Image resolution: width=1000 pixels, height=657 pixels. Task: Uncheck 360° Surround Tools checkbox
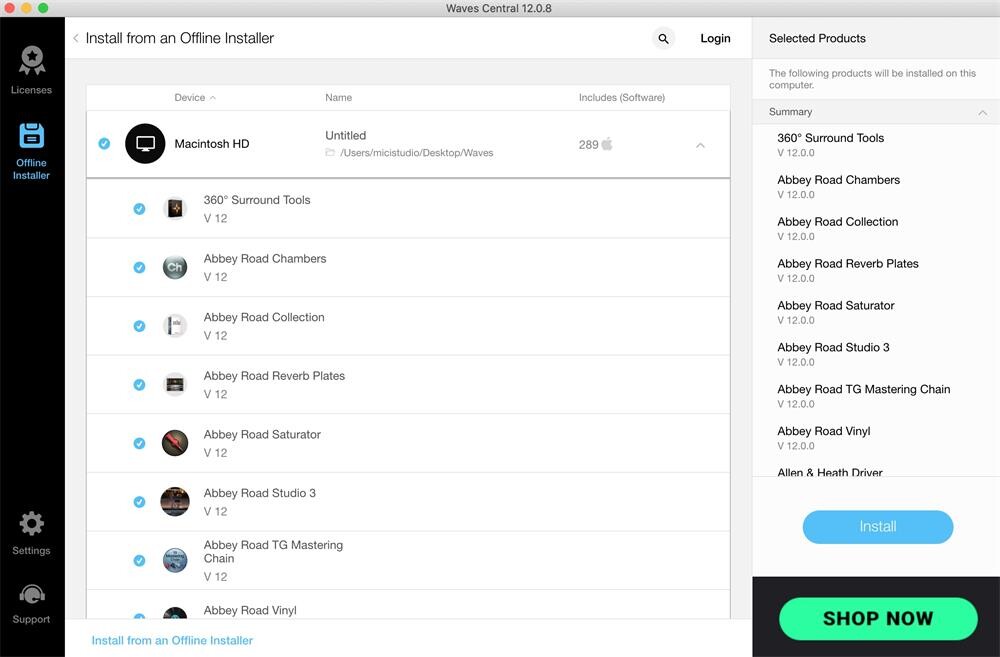pos(139,209)
